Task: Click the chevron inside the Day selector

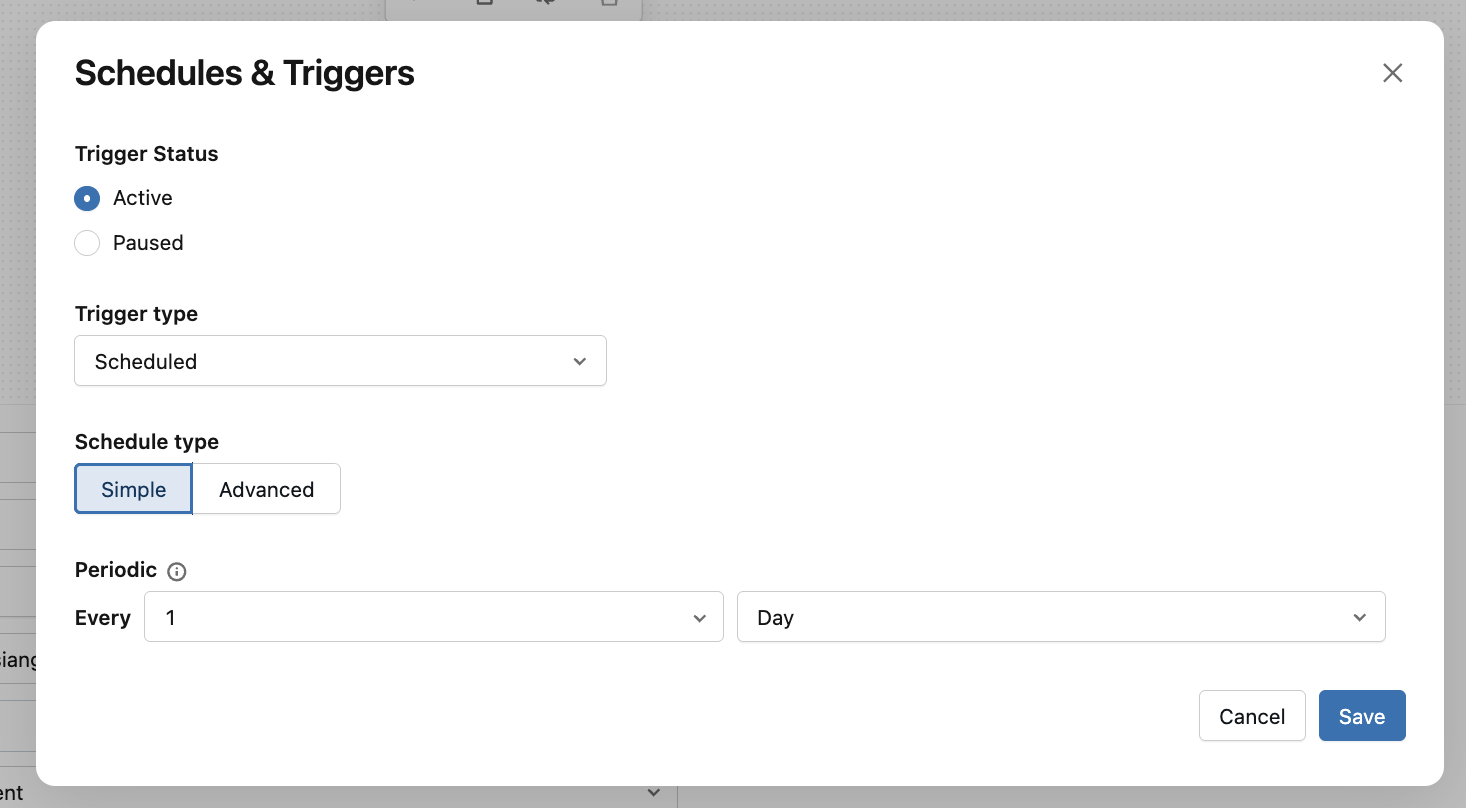Action: (1359, 617)
